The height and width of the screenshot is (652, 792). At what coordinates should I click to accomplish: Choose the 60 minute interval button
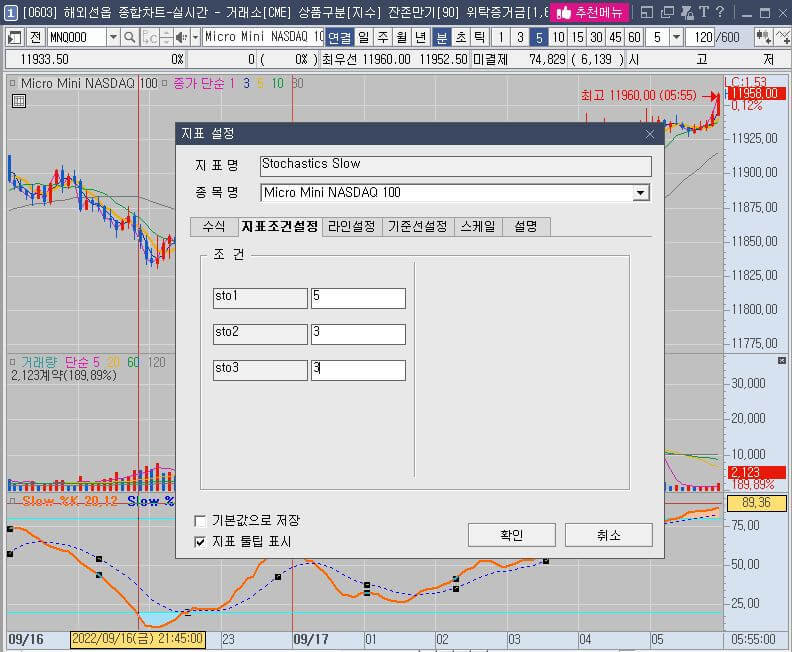click(x=634, y=37)
